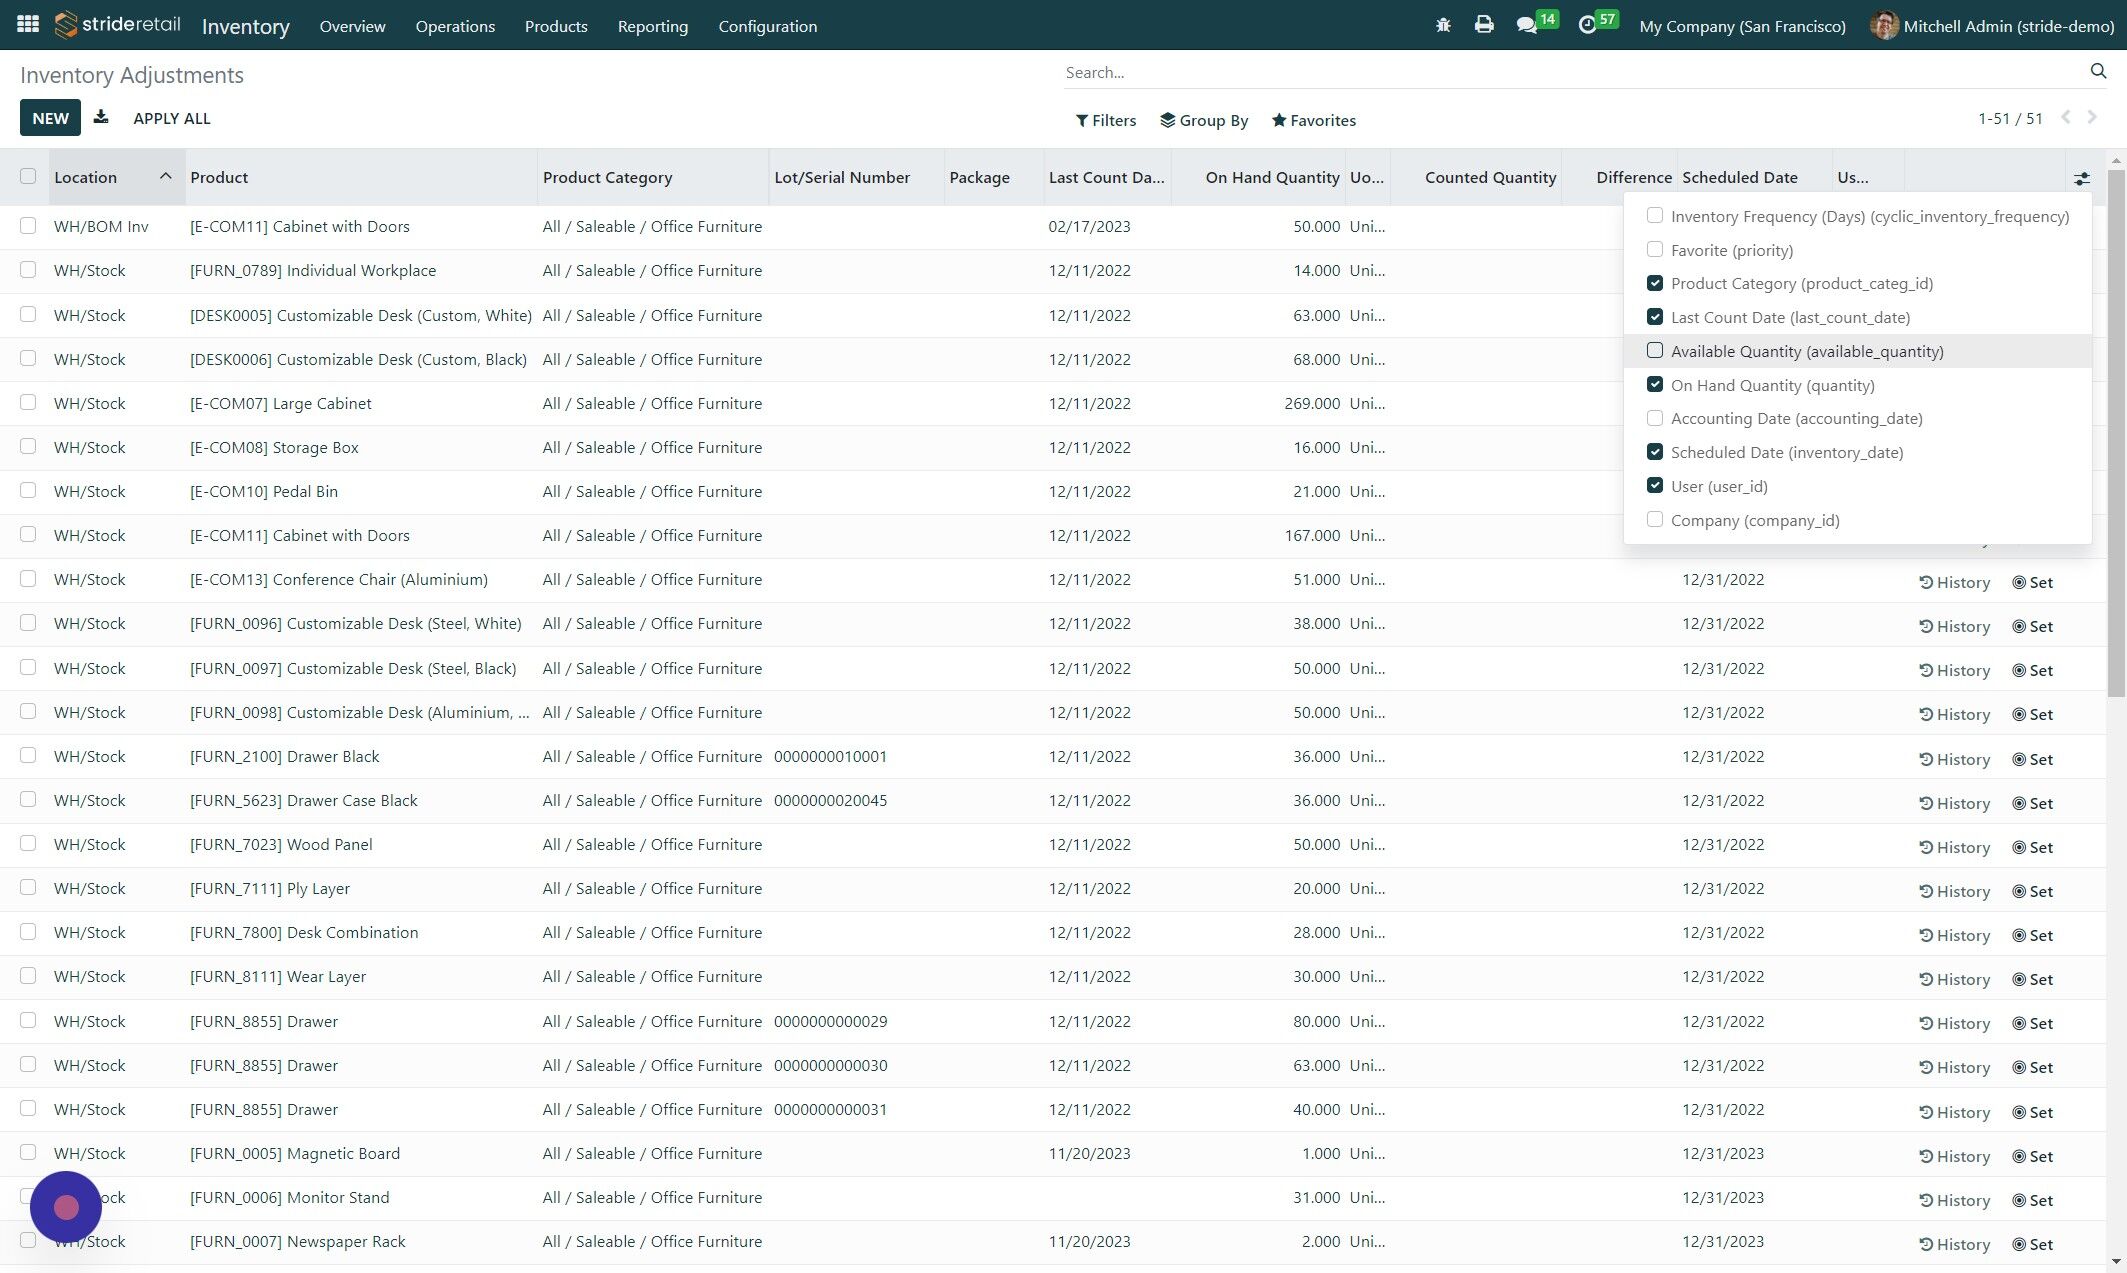
Task: Check the Company (company_id) column option
Action: (1655, 520)
